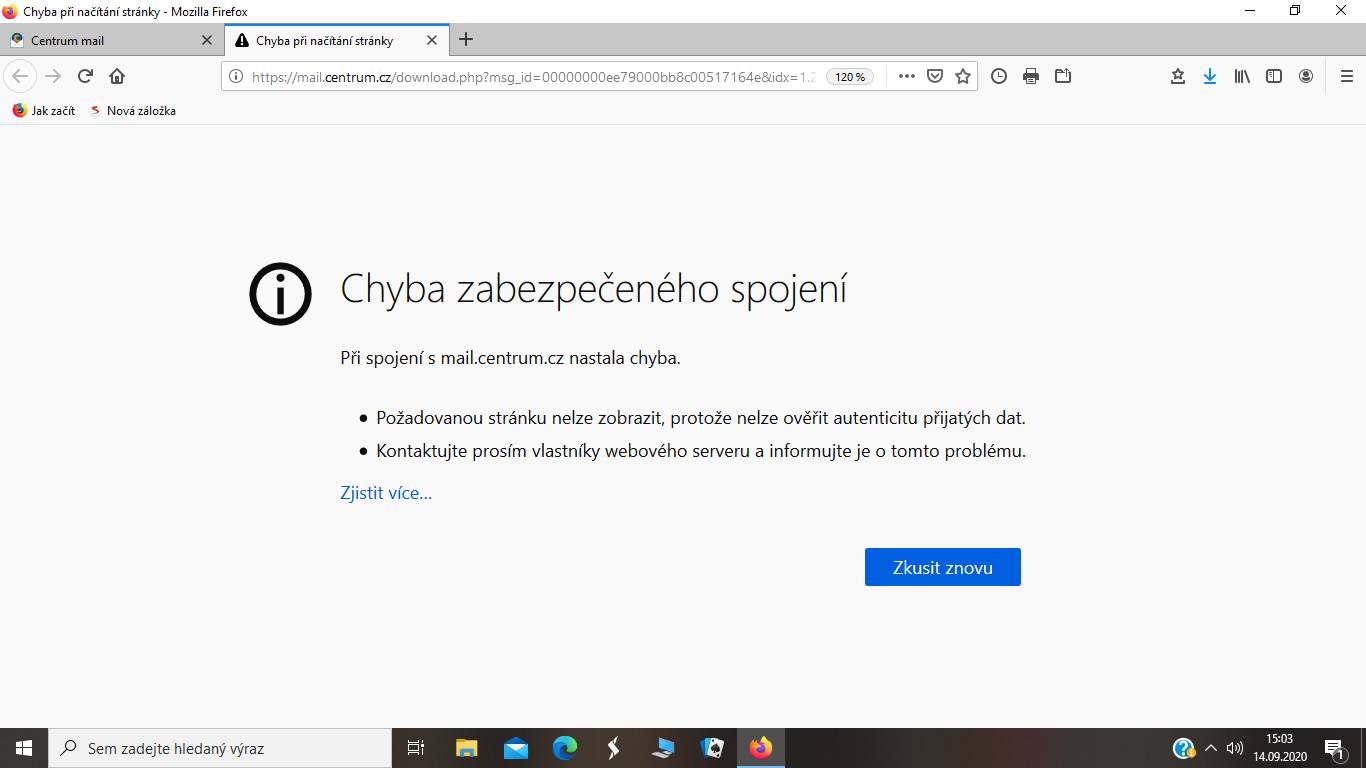This screenshot has height=768, width=1366.
Task: Click the toolbar icon next to the printer
Action: pyautogui.click(x=1063, y=76)
